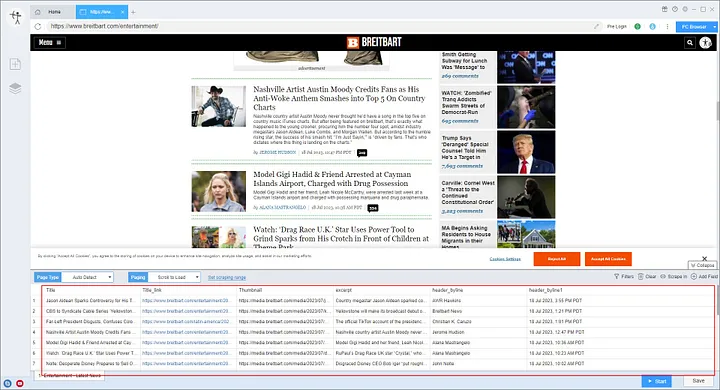Click the Gigi Hadid article thumbnail
The height and width of the screenshot is (390, 720).
click(x=219, y=192)
